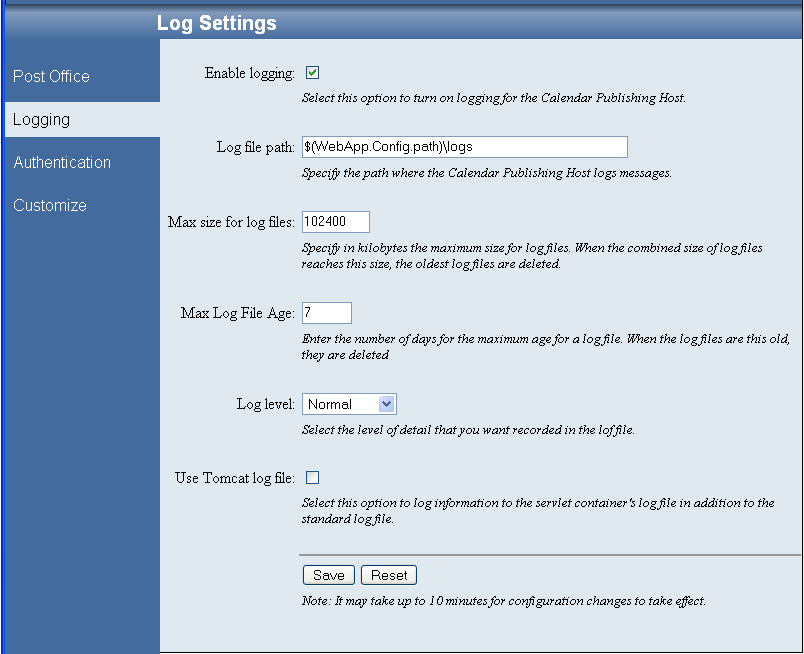Click the Log level label text
The image size is (804, 654).
[x=265, y=405]
